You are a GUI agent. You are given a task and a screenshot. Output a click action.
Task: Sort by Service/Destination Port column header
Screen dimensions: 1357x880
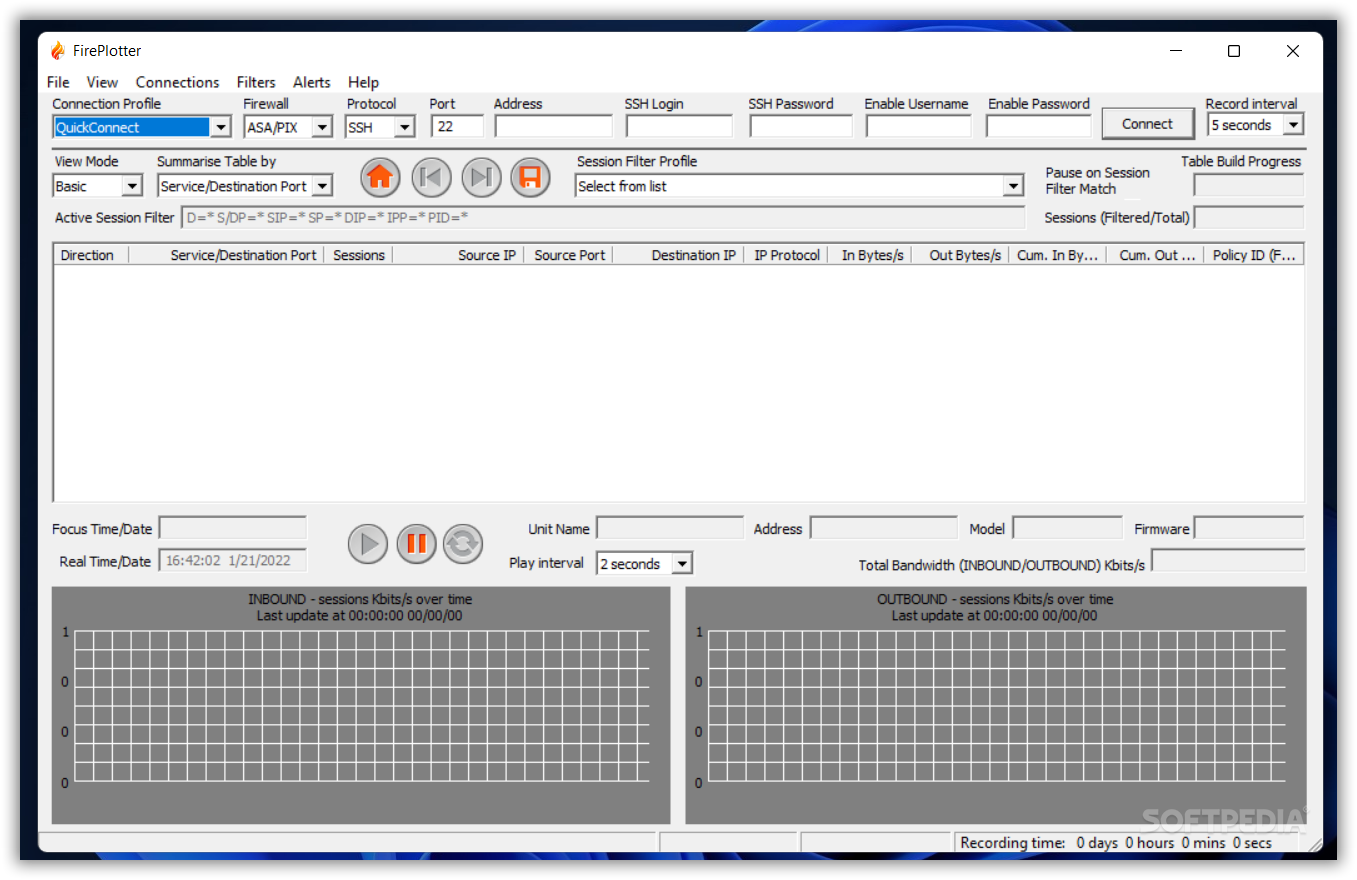point(226,255)
